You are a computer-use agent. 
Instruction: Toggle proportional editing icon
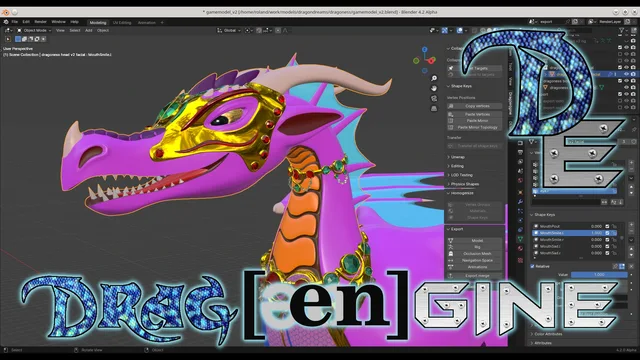[278, 30]
